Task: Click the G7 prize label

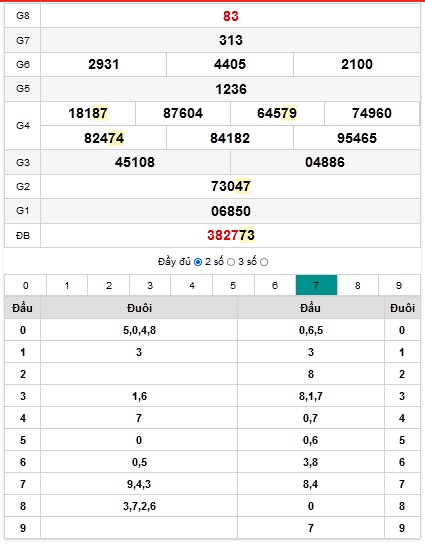Action: click(x=23, y=40)
